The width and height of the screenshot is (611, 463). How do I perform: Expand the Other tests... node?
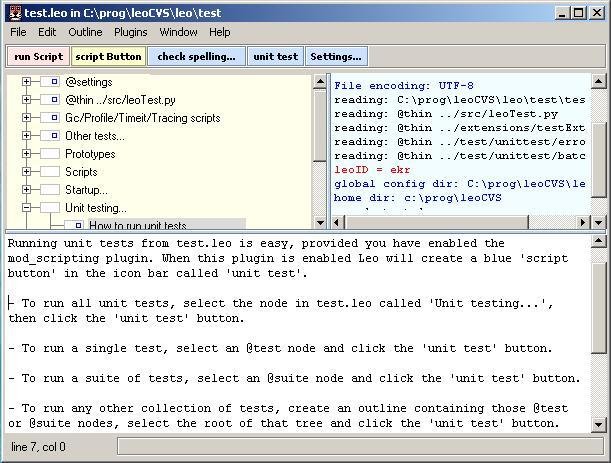coord(26,135)
